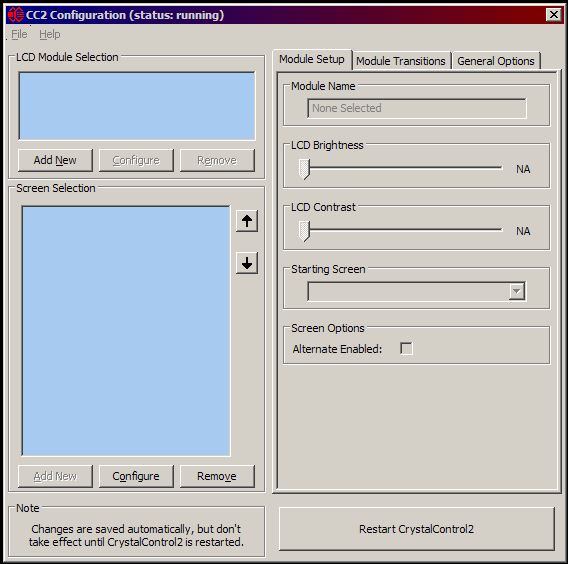Click Restart CrystalControl2 button
Image resolution: width=568 pixels, height=564 pixels.
(x=416, y=529)
